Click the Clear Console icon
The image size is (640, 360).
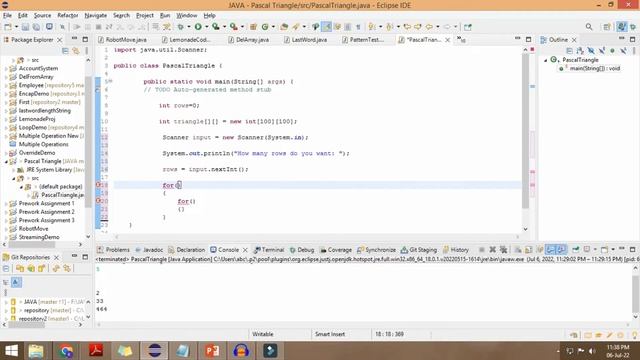click(x=518, y=250)
